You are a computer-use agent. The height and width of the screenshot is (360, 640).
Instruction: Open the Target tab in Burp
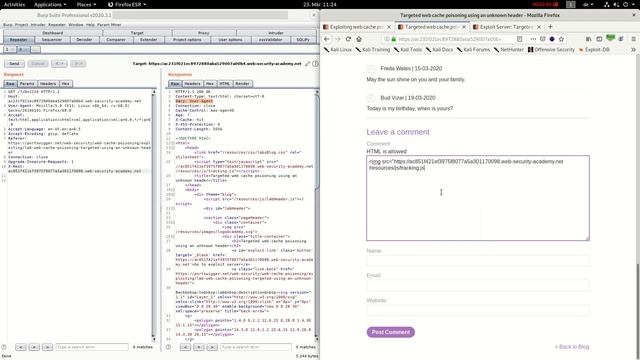(x=137, y=33)
